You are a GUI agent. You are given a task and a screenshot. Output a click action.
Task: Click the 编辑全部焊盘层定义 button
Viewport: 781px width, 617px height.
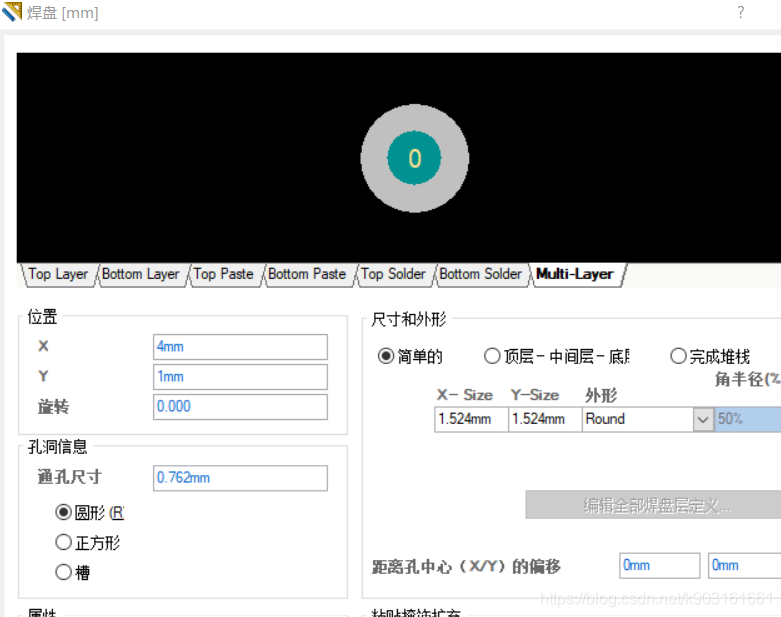(653, 505)
